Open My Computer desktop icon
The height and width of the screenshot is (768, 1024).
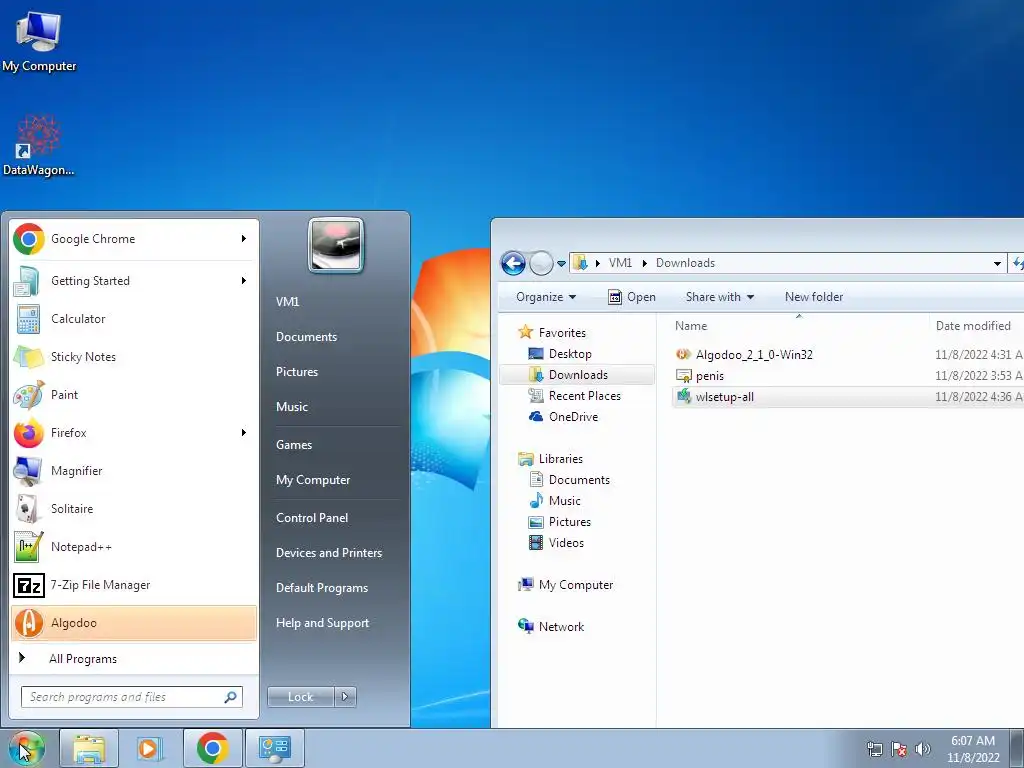pos(39,40)
